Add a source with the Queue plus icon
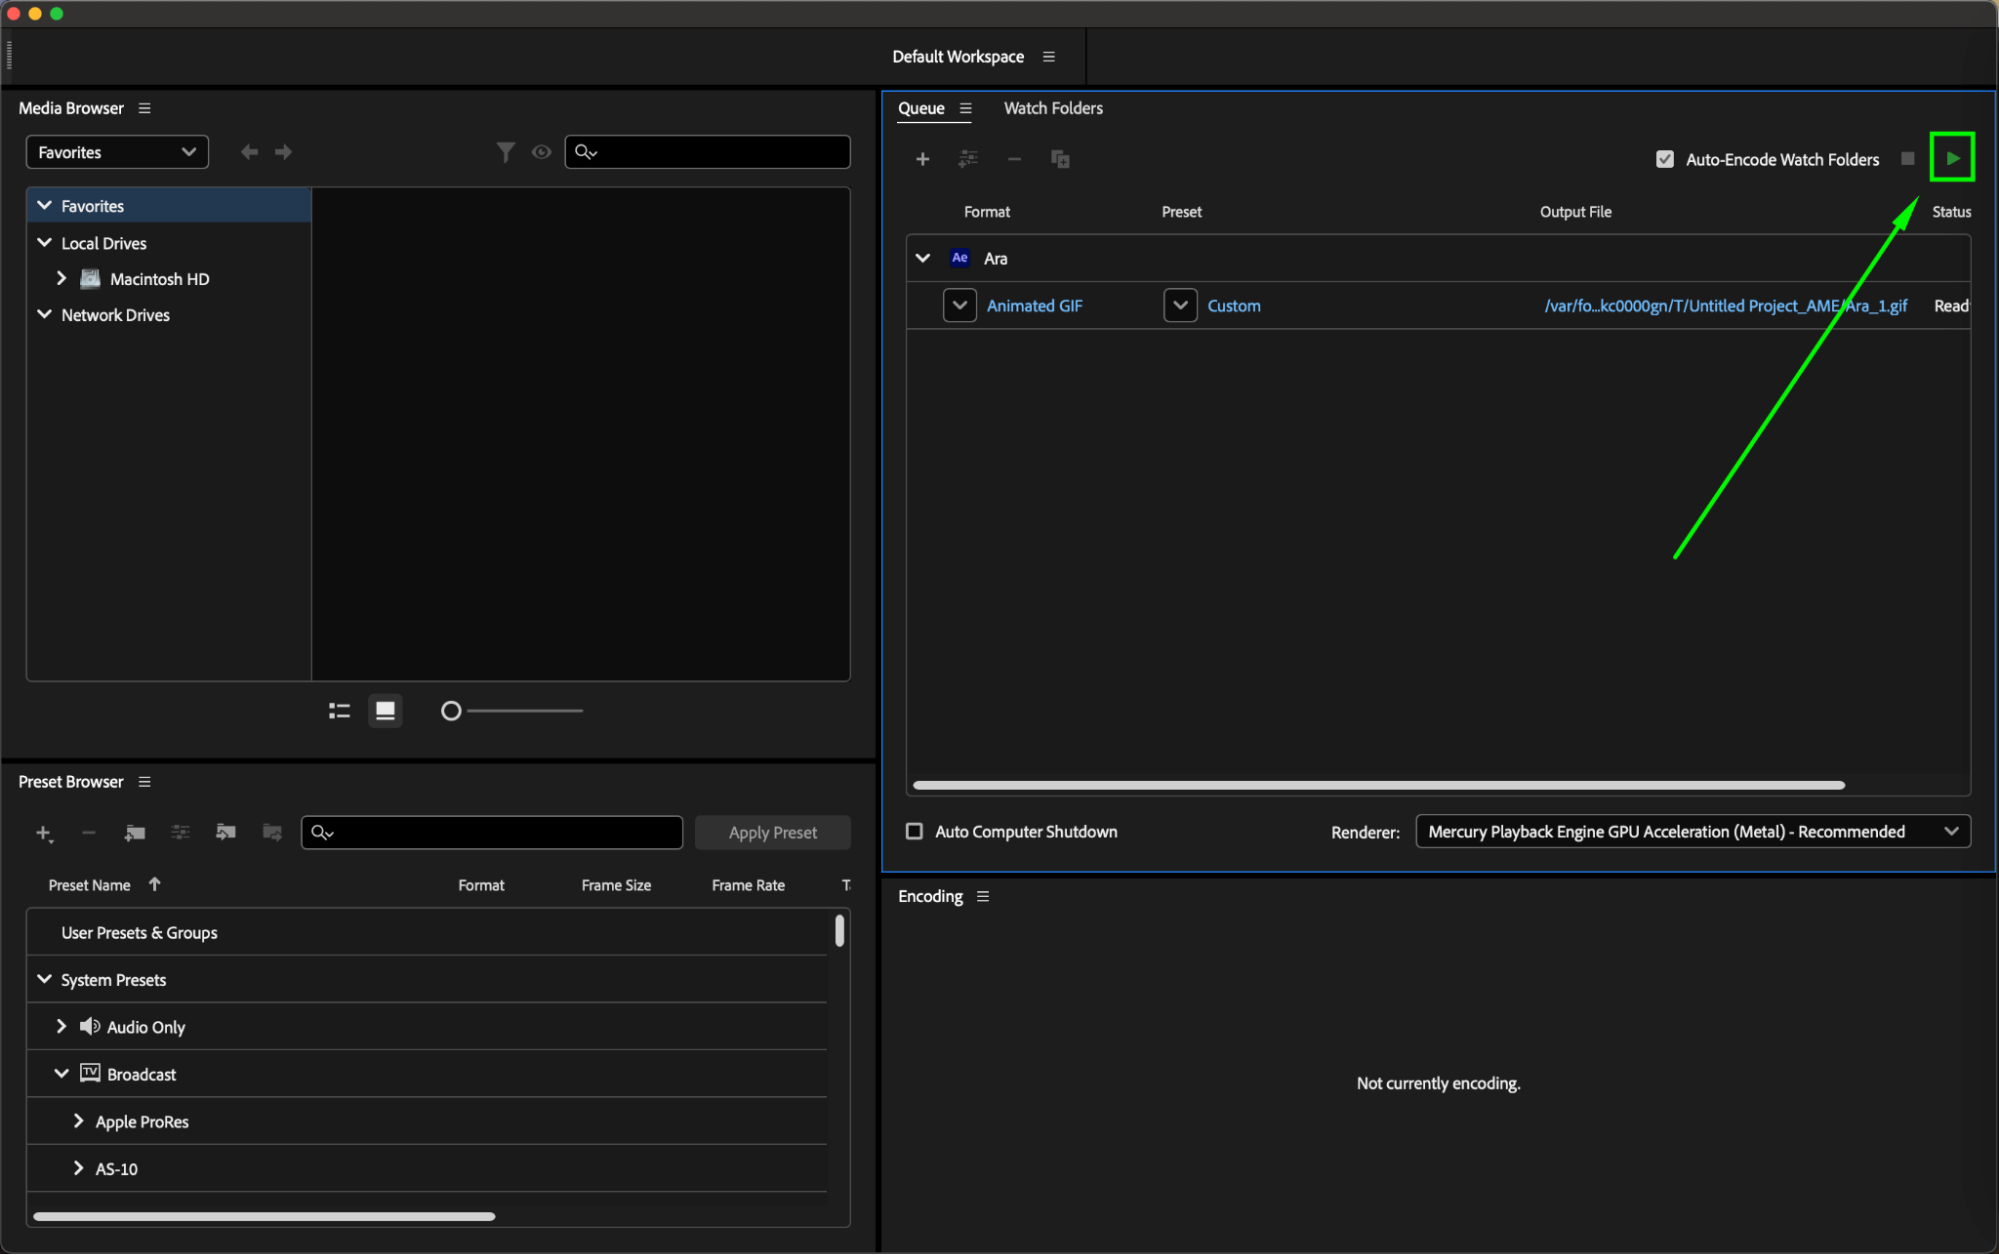Image resolution: width=1999 pixels, height=1255 pixels. tap(922, 159)
